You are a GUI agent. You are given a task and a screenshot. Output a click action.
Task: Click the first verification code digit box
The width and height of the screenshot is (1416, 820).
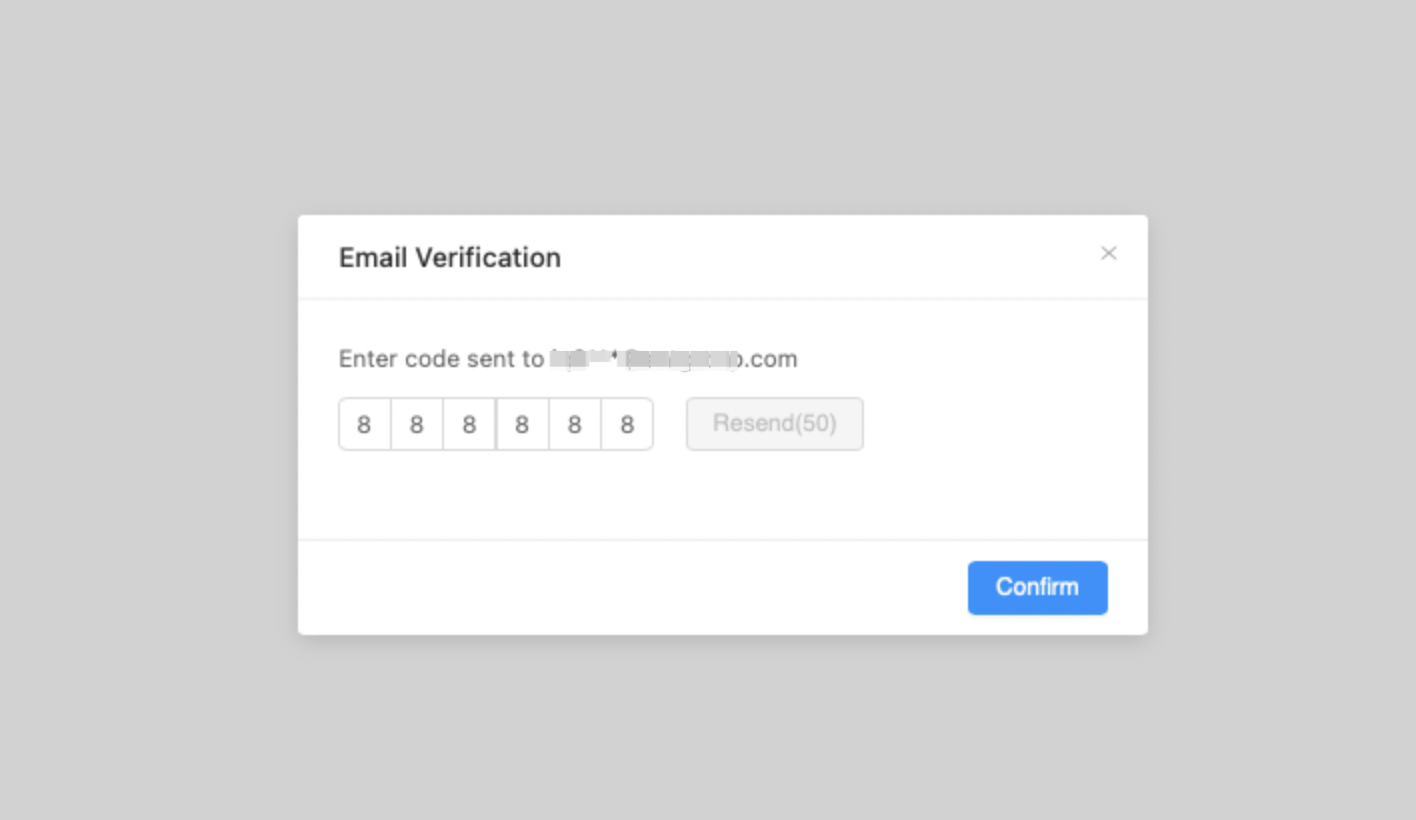(364, 425)
